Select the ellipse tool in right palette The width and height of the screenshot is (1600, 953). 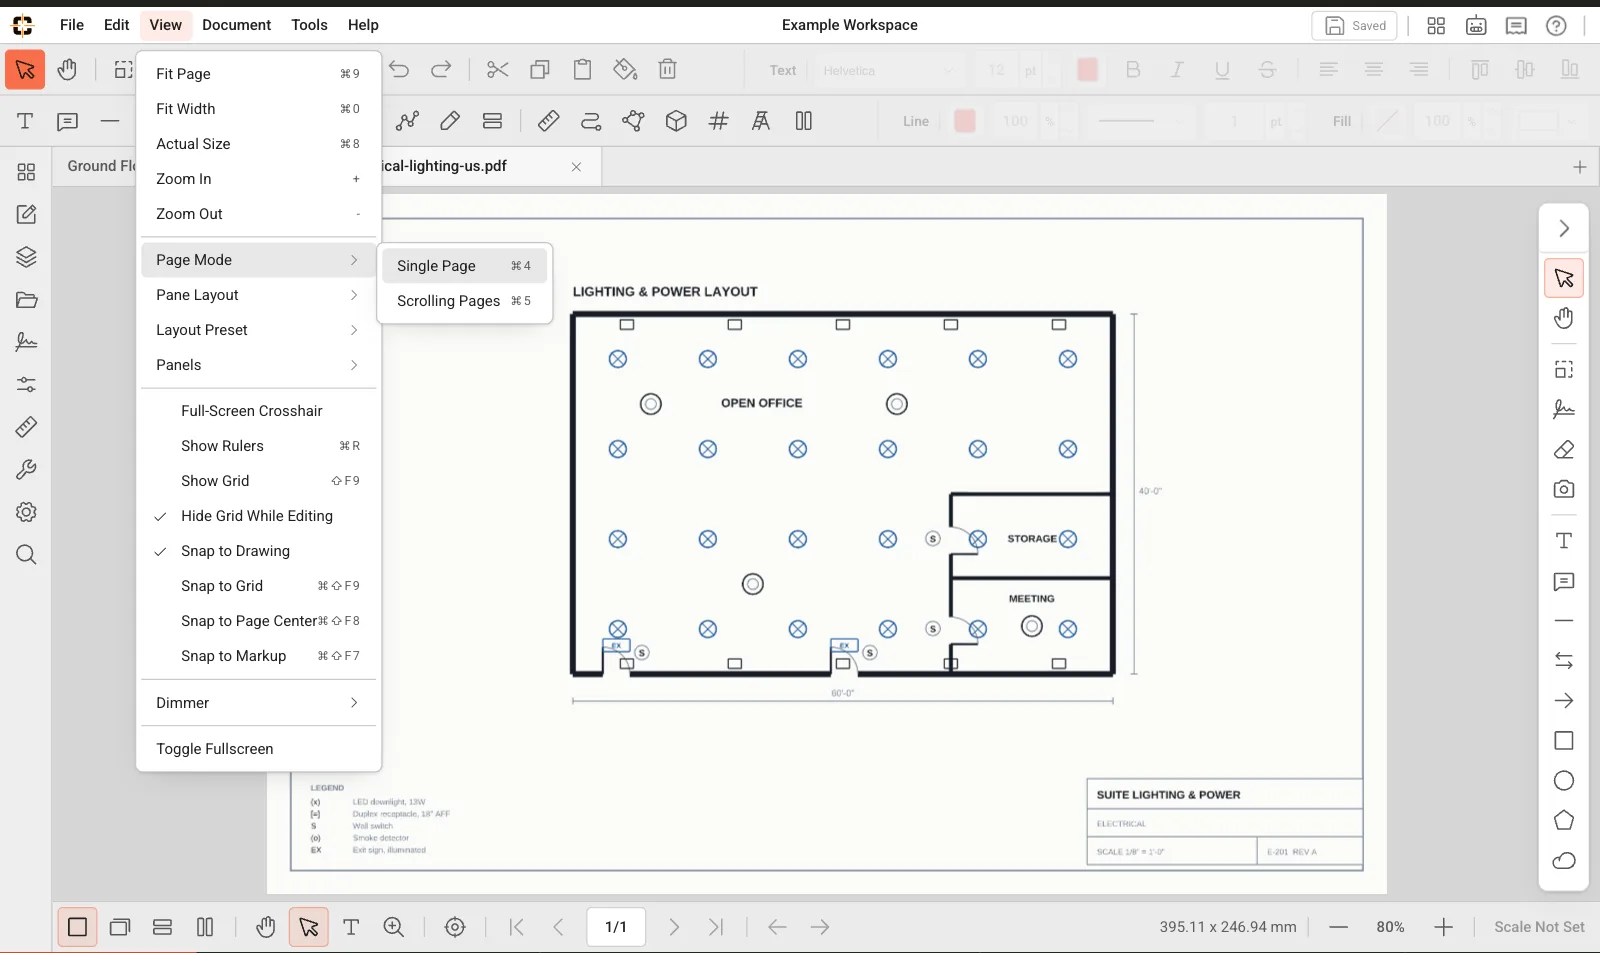pos(1564,781)
